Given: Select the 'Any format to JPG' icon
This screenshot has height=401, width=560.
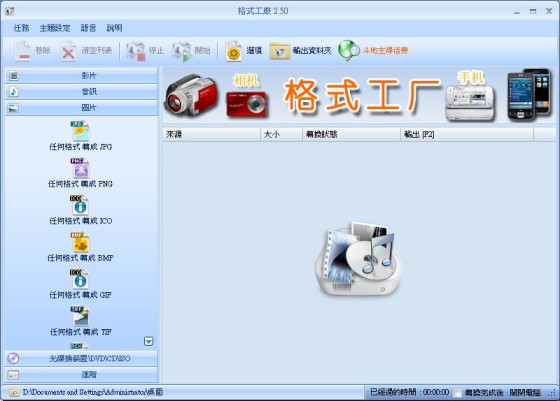Looking at the screenshot, I should [80, 131].
